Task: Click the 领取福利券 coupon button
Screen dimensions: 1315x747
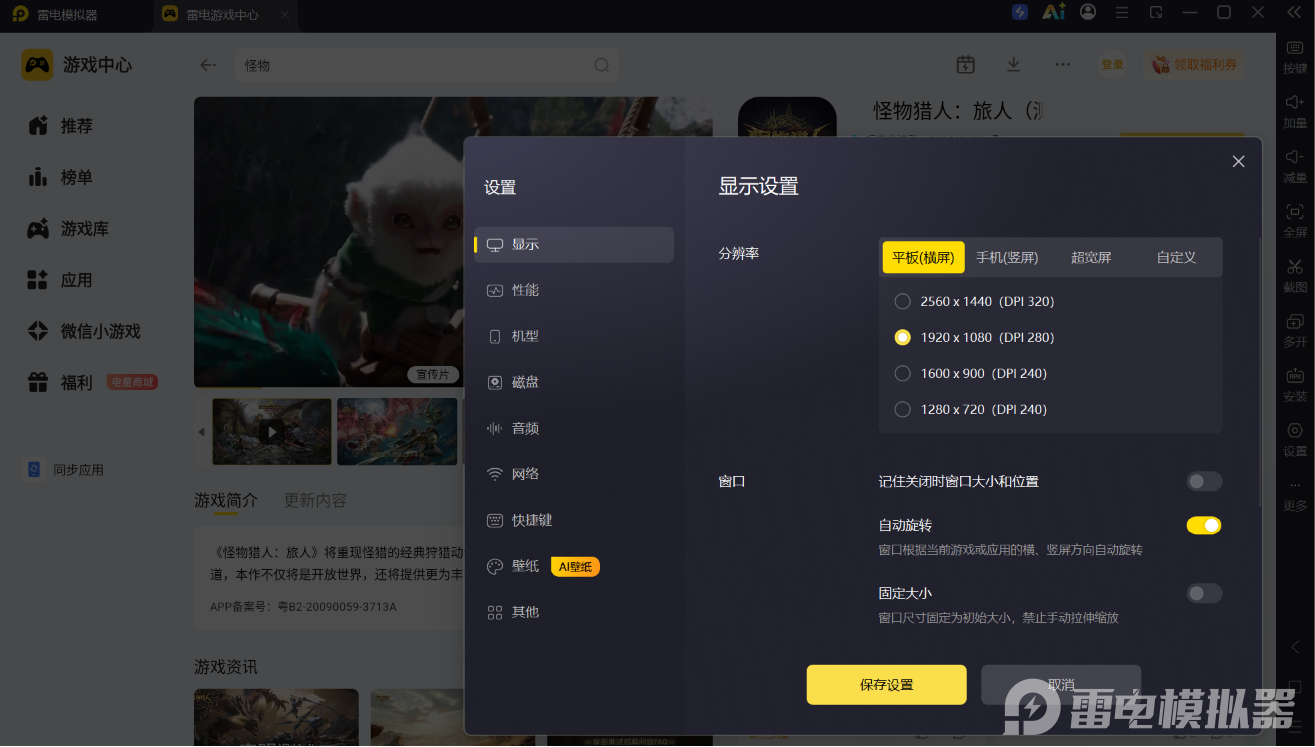Action: [1195, 65]
